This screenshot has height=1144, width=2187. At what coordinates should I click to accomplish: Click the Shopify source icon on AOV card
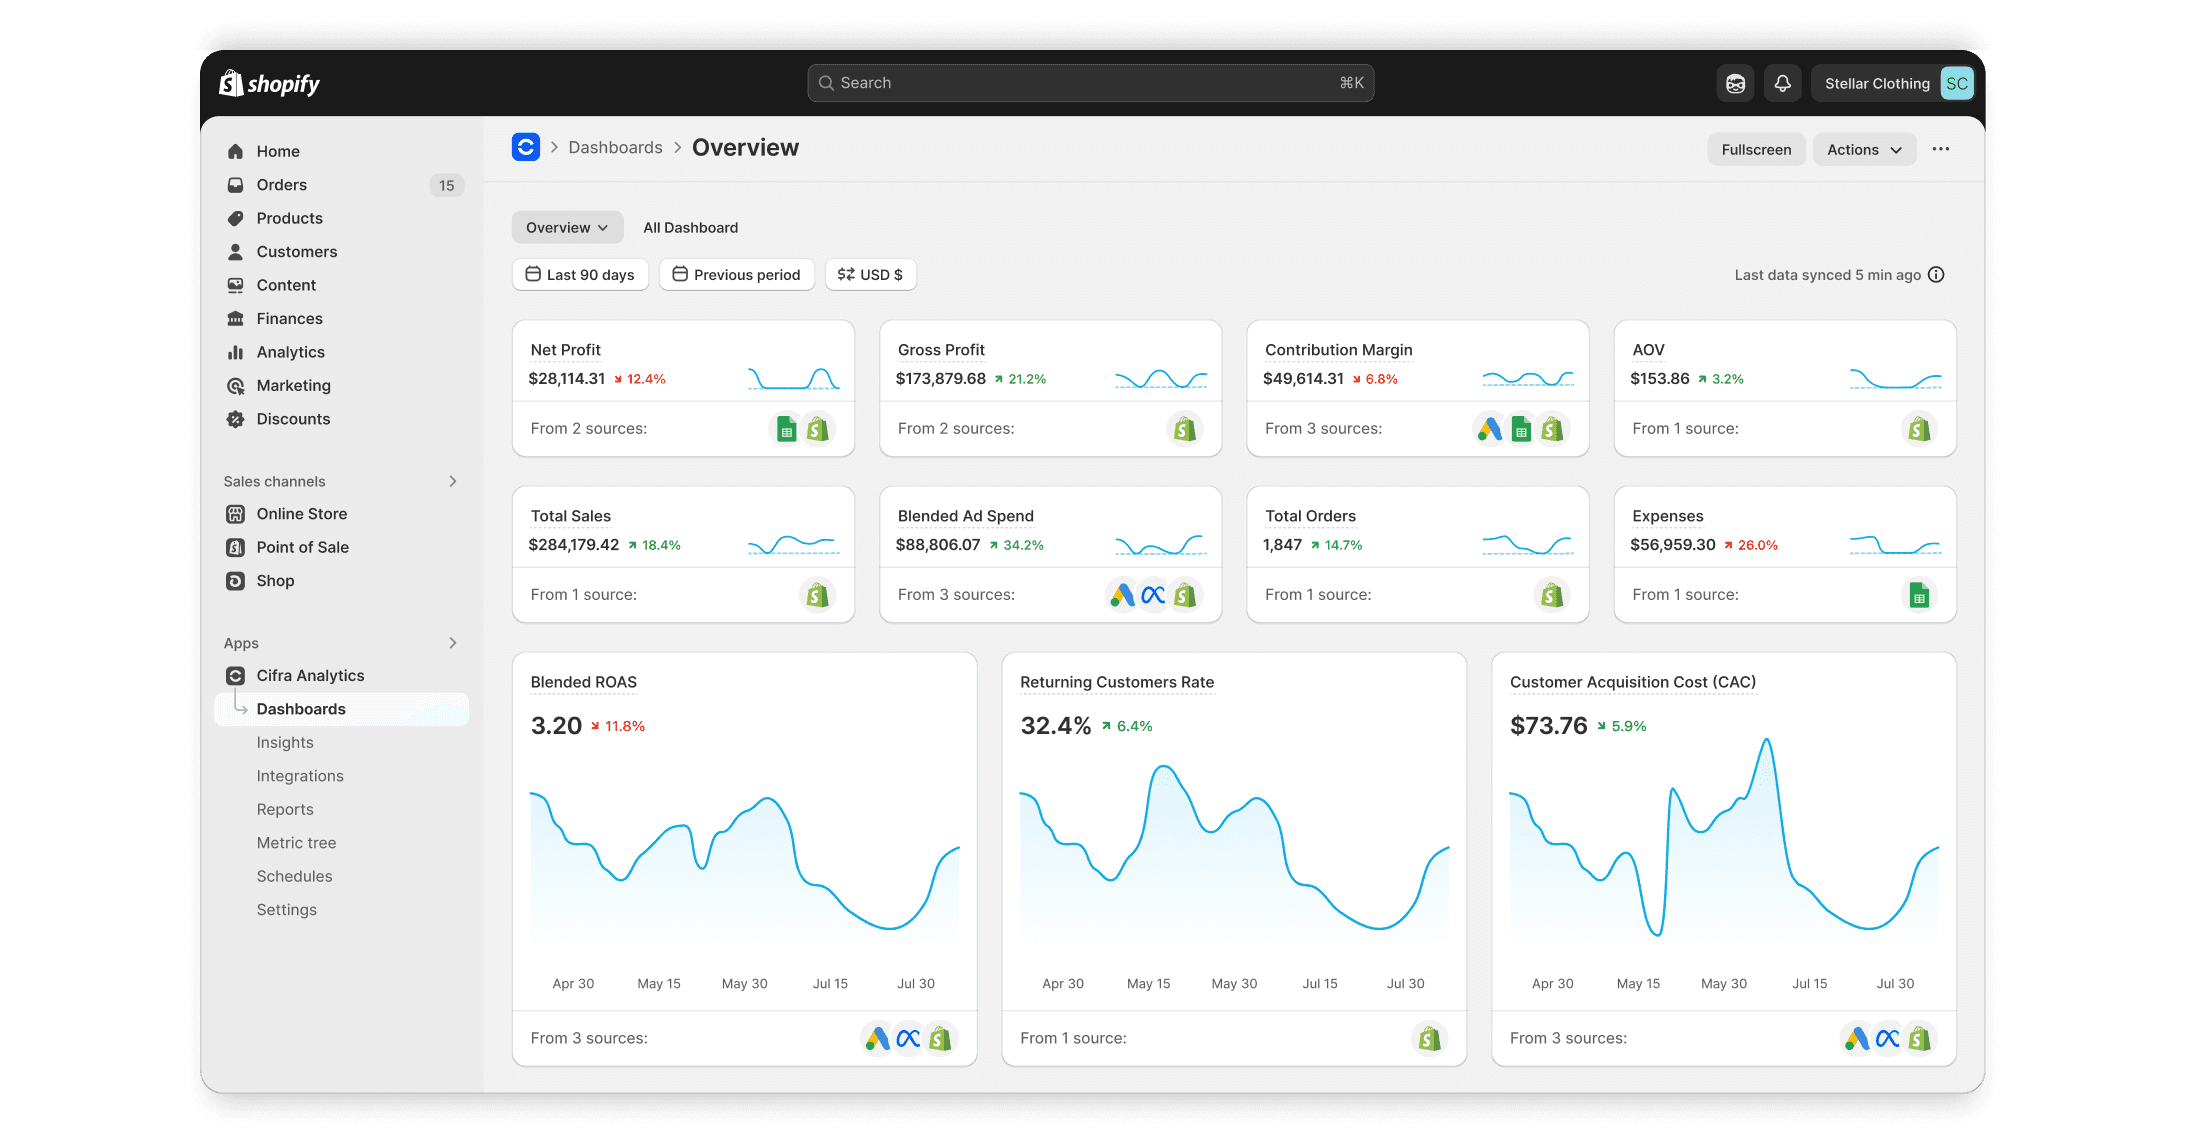coord(1919,429)
